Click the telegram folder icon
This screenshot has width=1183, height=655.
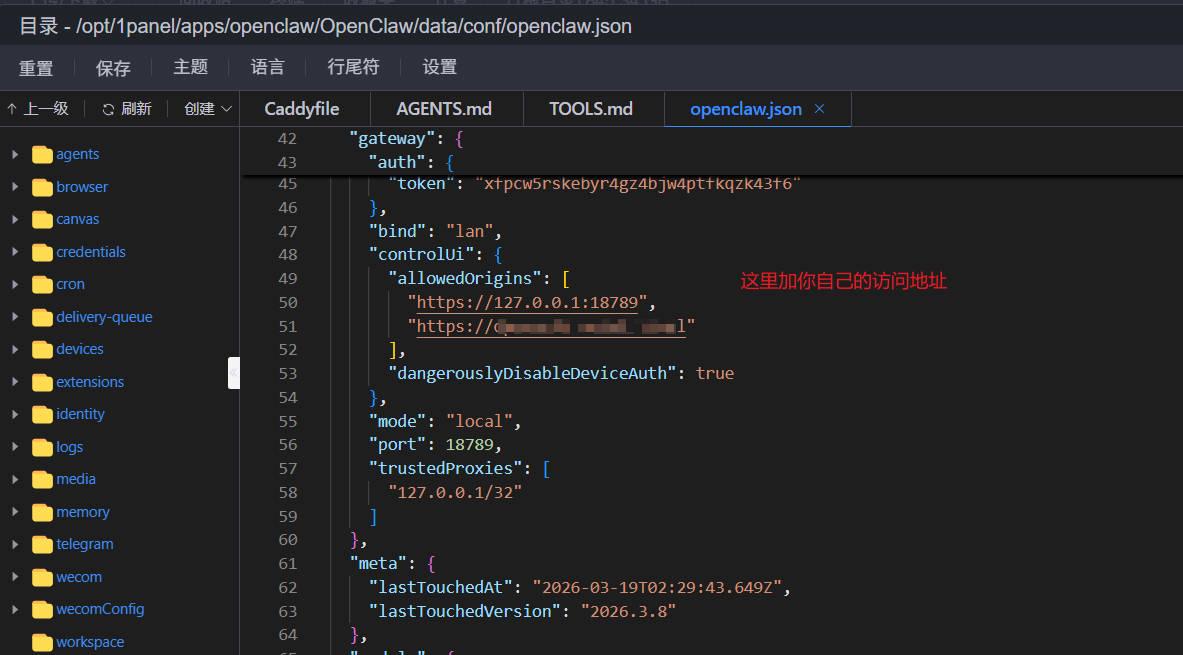(42, 545)
